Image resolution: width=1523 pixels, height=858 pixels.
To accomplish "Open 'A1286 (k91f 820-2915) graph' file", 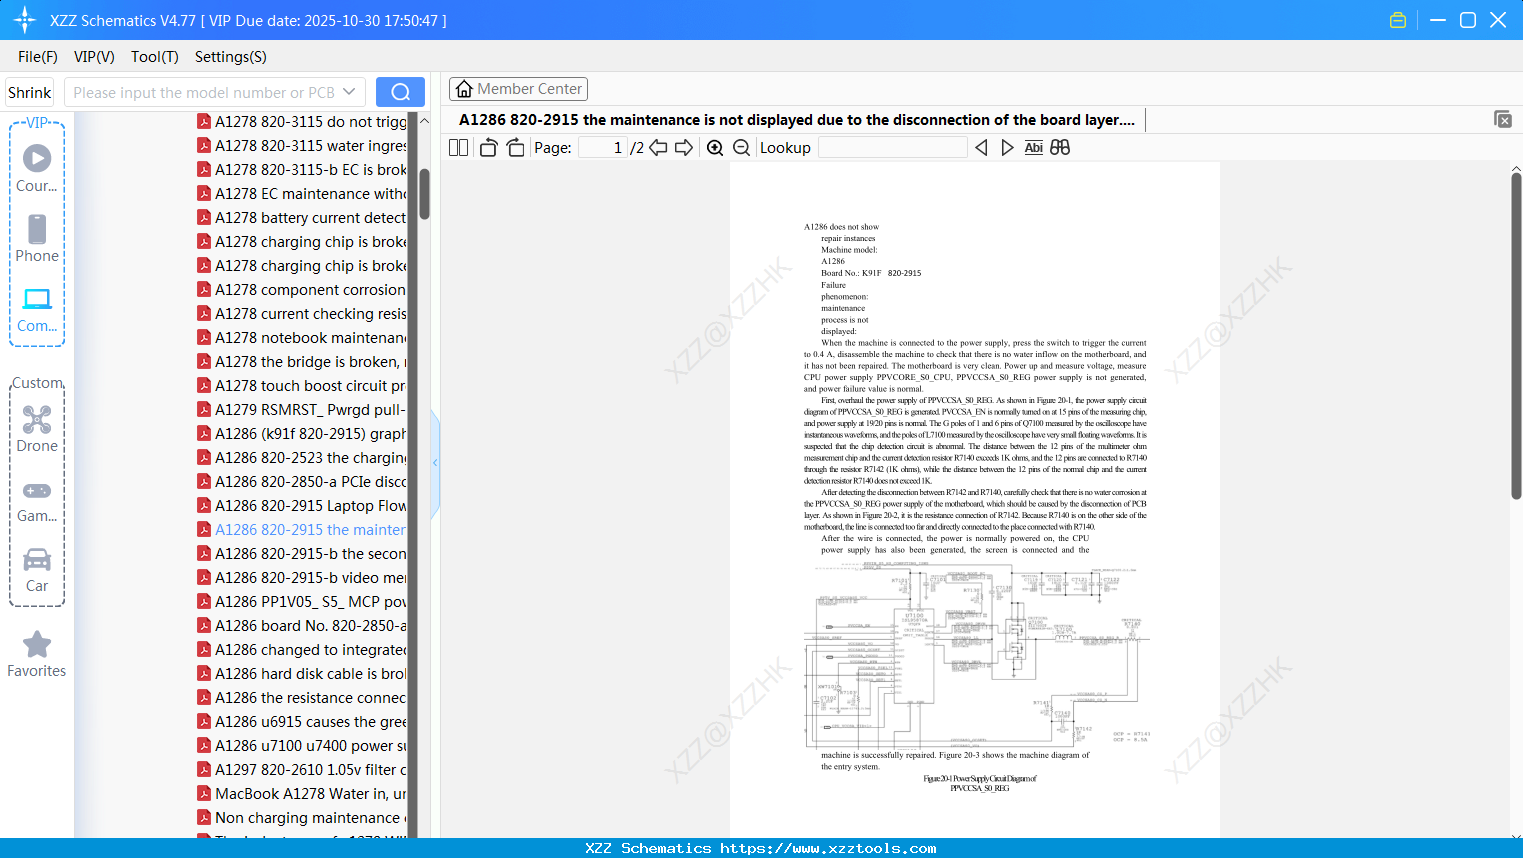I will pos(302,434).
